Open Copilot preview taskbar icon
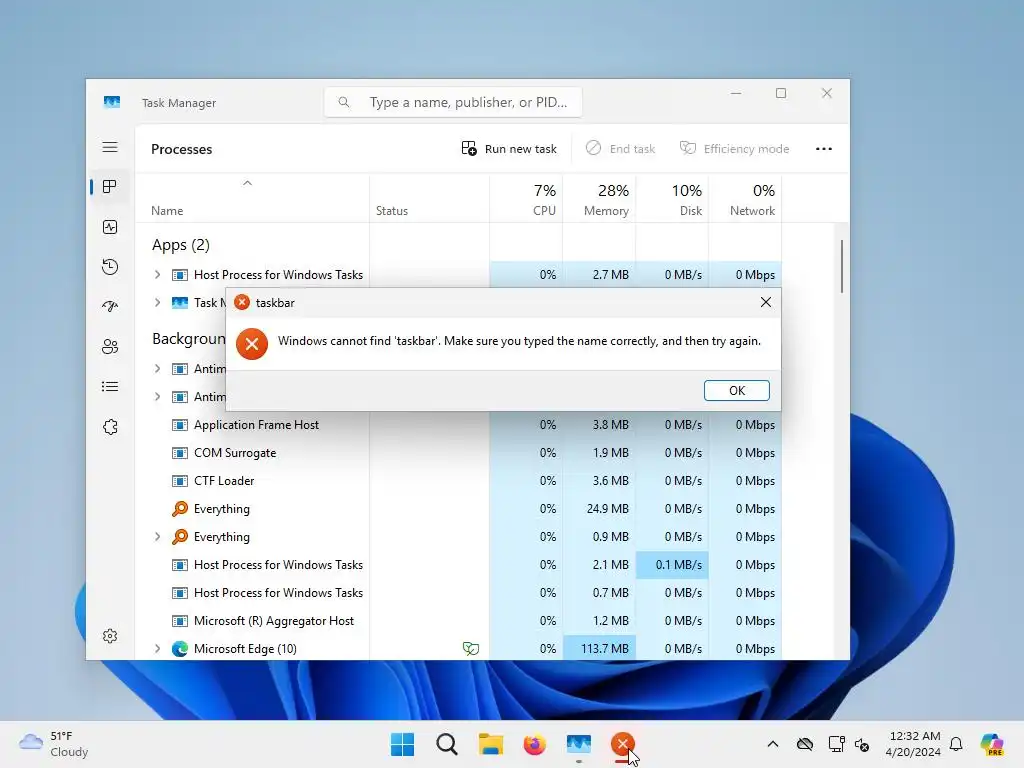 point(992,744)
